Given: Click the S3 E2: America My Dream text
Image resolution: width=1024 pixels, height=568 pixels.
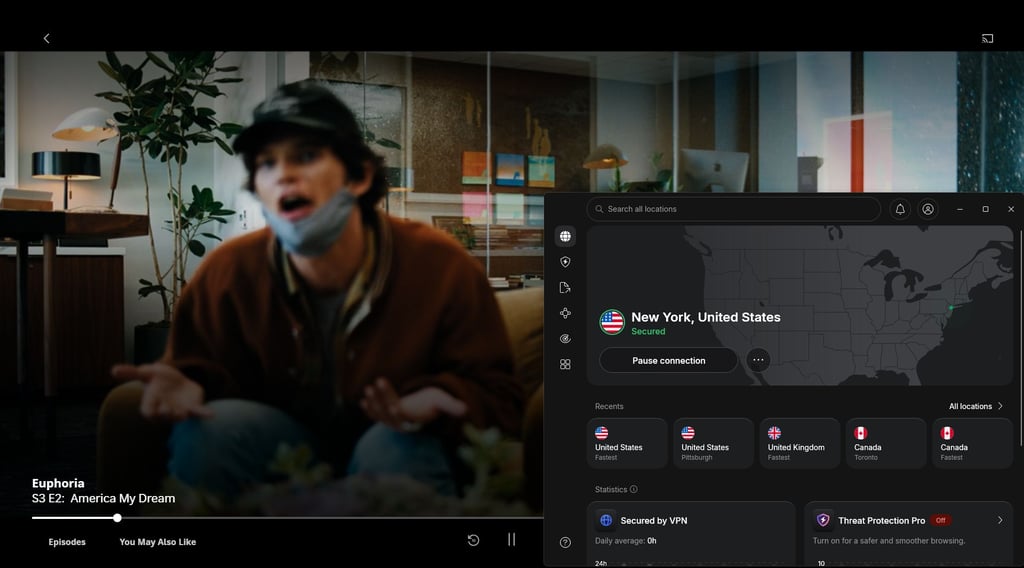Looking at the screenshot, I should 103,498.
